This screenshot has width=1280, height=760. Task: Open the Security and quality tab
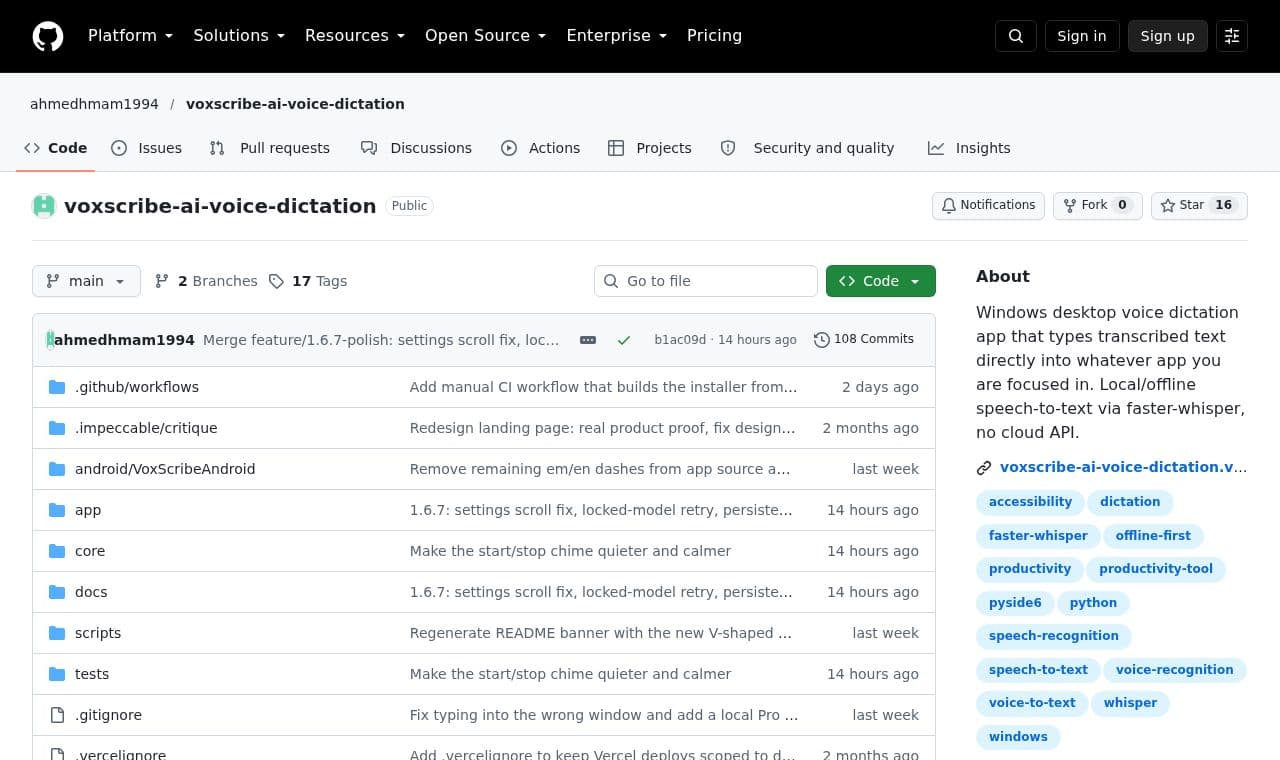pos(808,148)
